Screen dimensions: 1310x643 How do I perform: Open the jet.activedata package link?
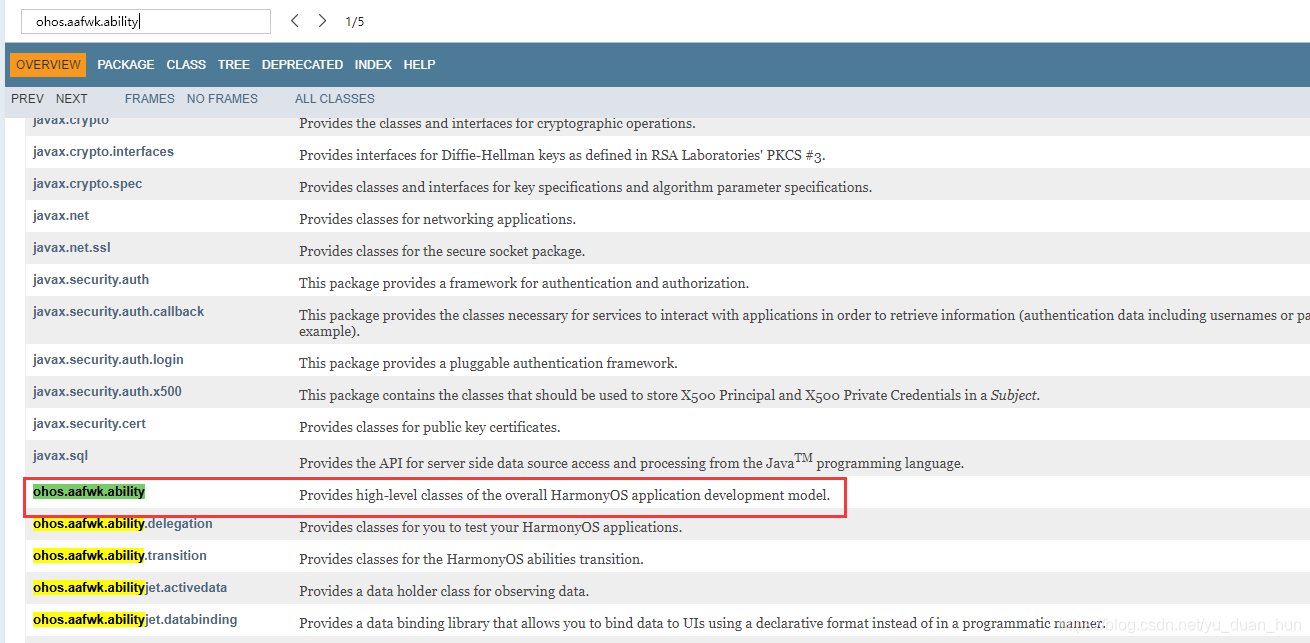click(x=130, y=588)
